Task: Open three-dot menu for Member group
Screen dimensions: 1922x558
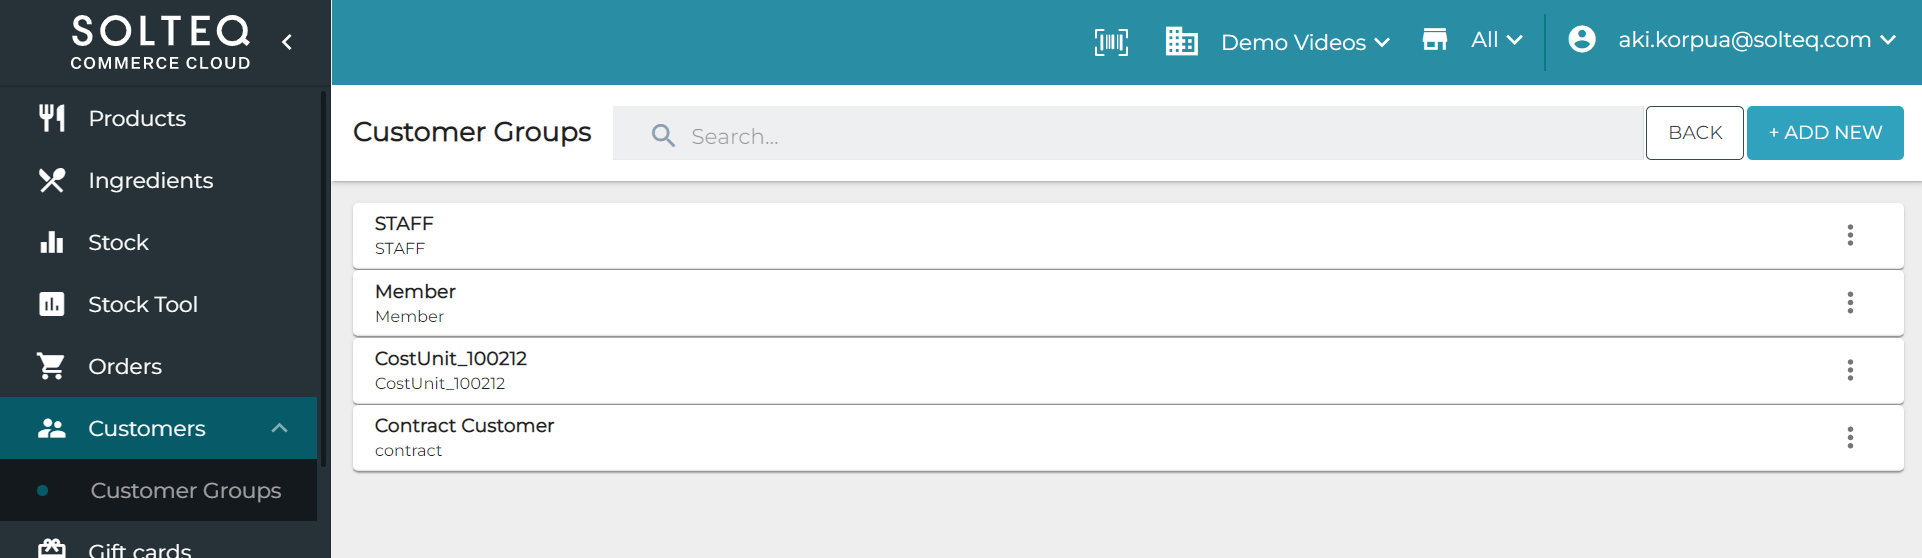Action: tap(1850, 303)
